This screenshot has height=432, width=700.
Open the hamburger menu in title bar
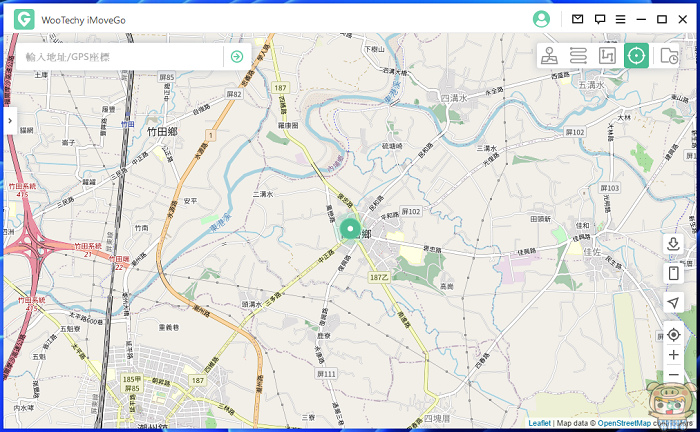(x=620, y=19)
